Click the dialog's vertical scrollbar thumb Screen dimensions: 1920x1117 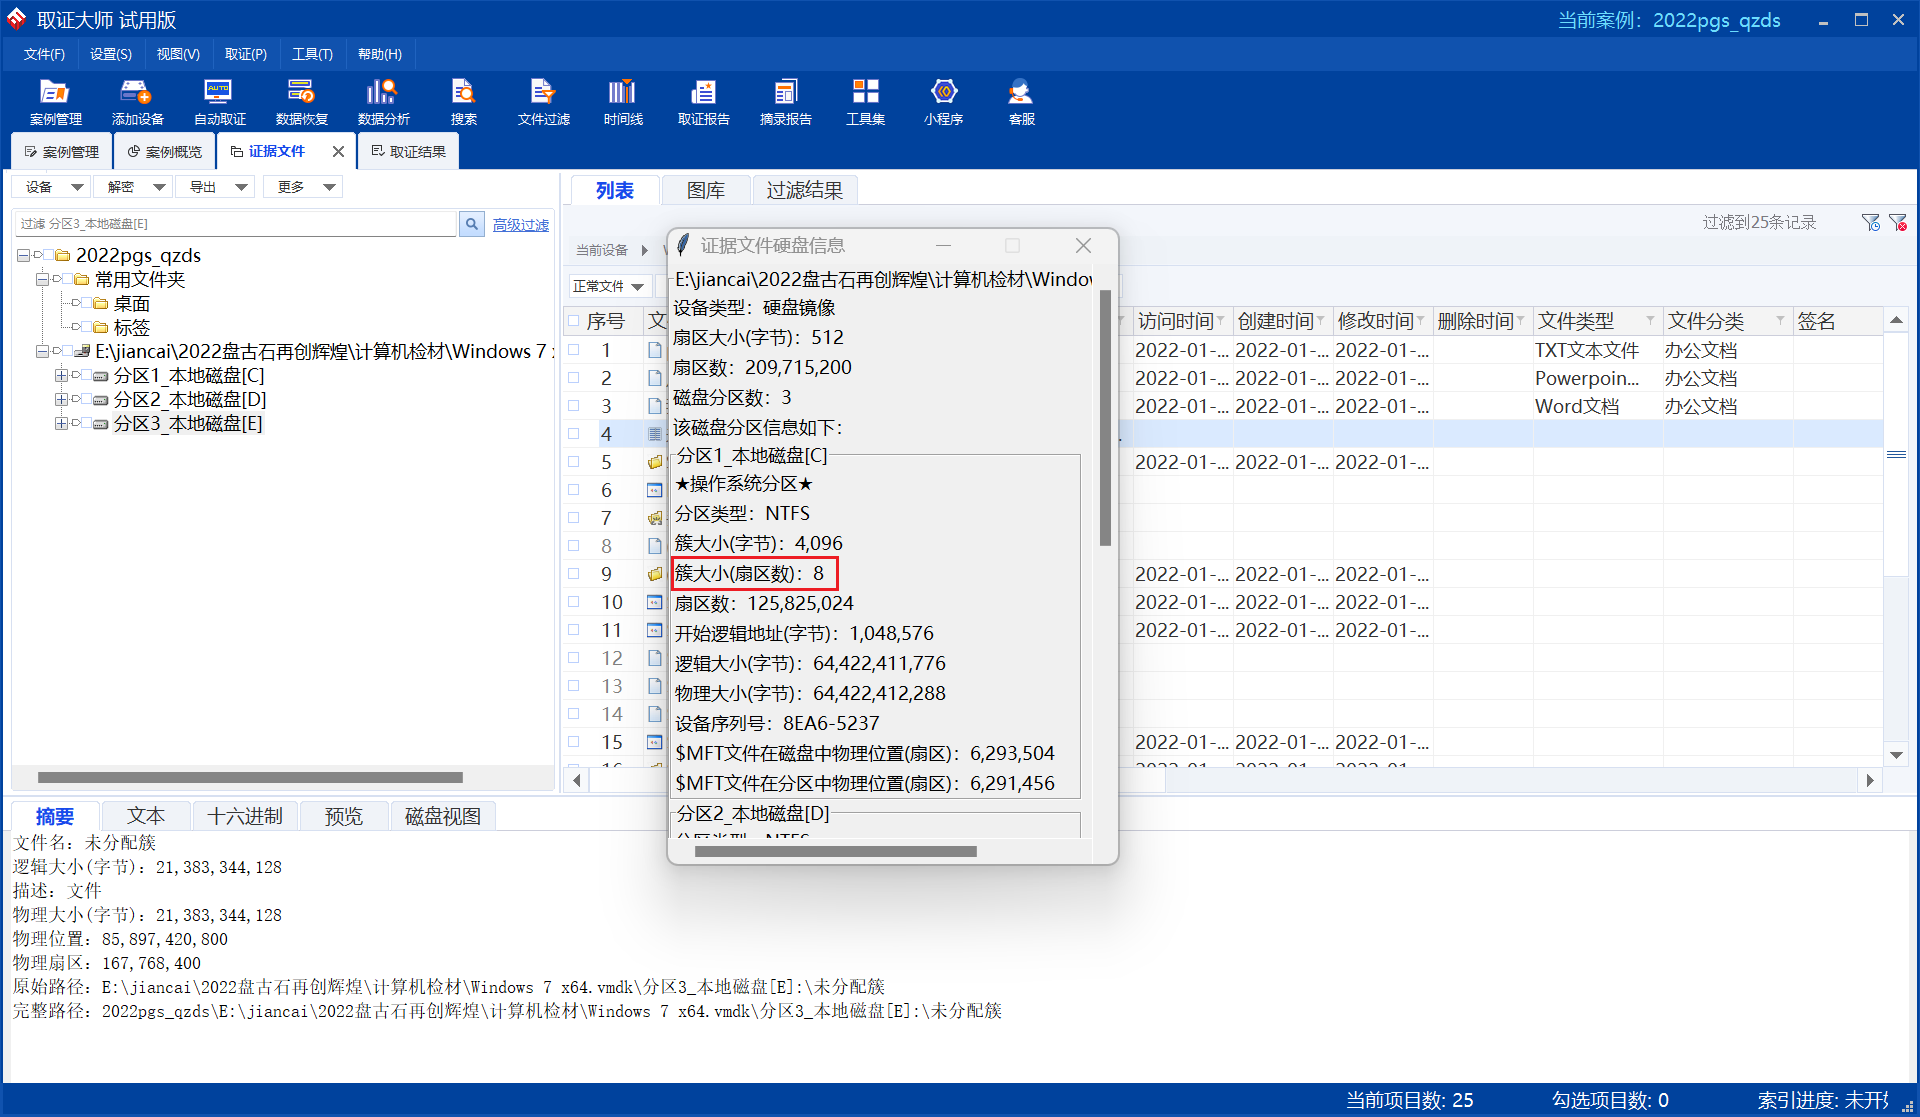click(1105, 417)
